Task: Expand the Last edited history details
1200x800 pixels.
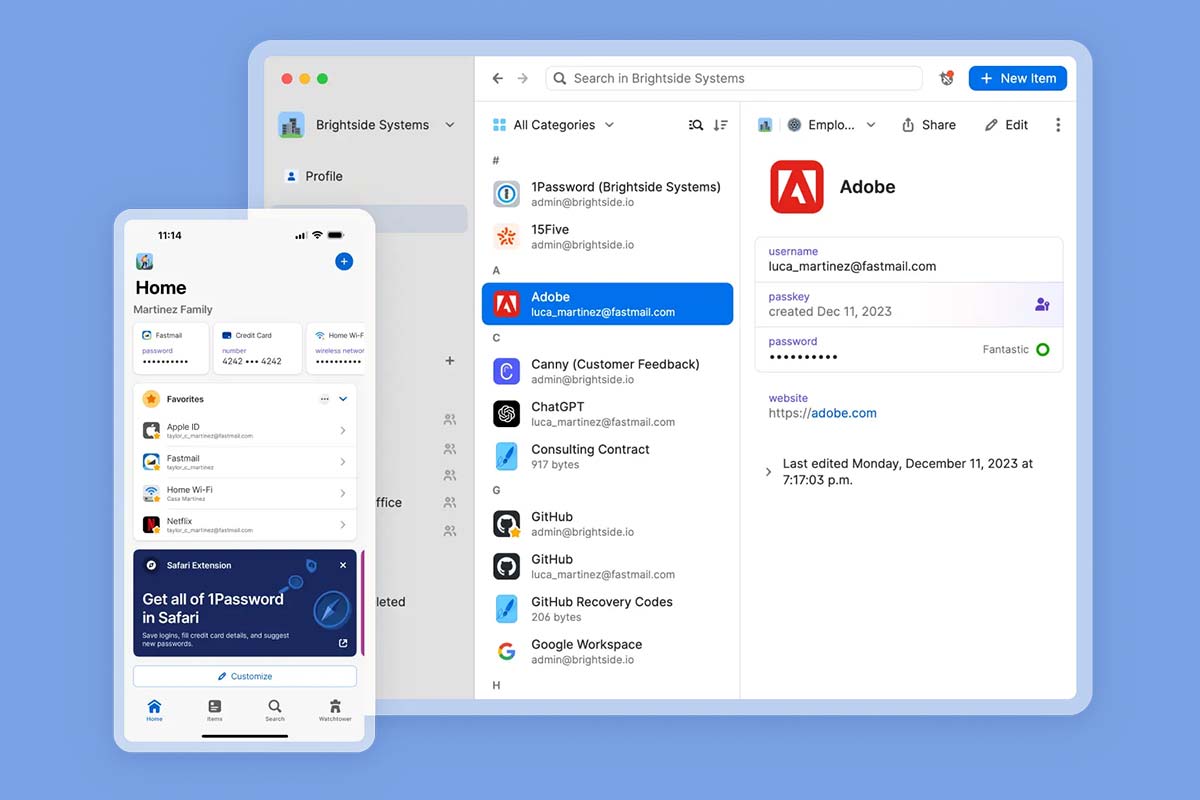Action: [768, 472]
